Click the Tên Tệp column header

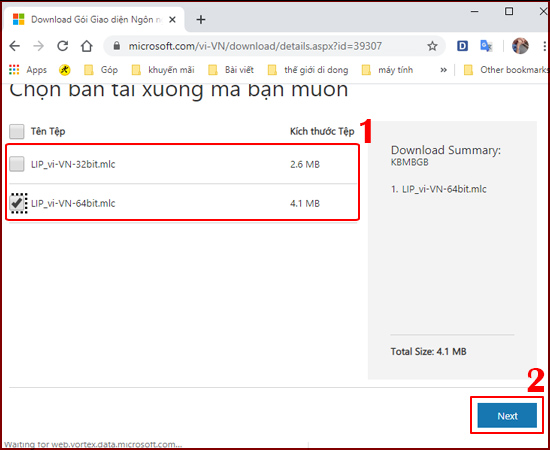click(x=48, y=132)
